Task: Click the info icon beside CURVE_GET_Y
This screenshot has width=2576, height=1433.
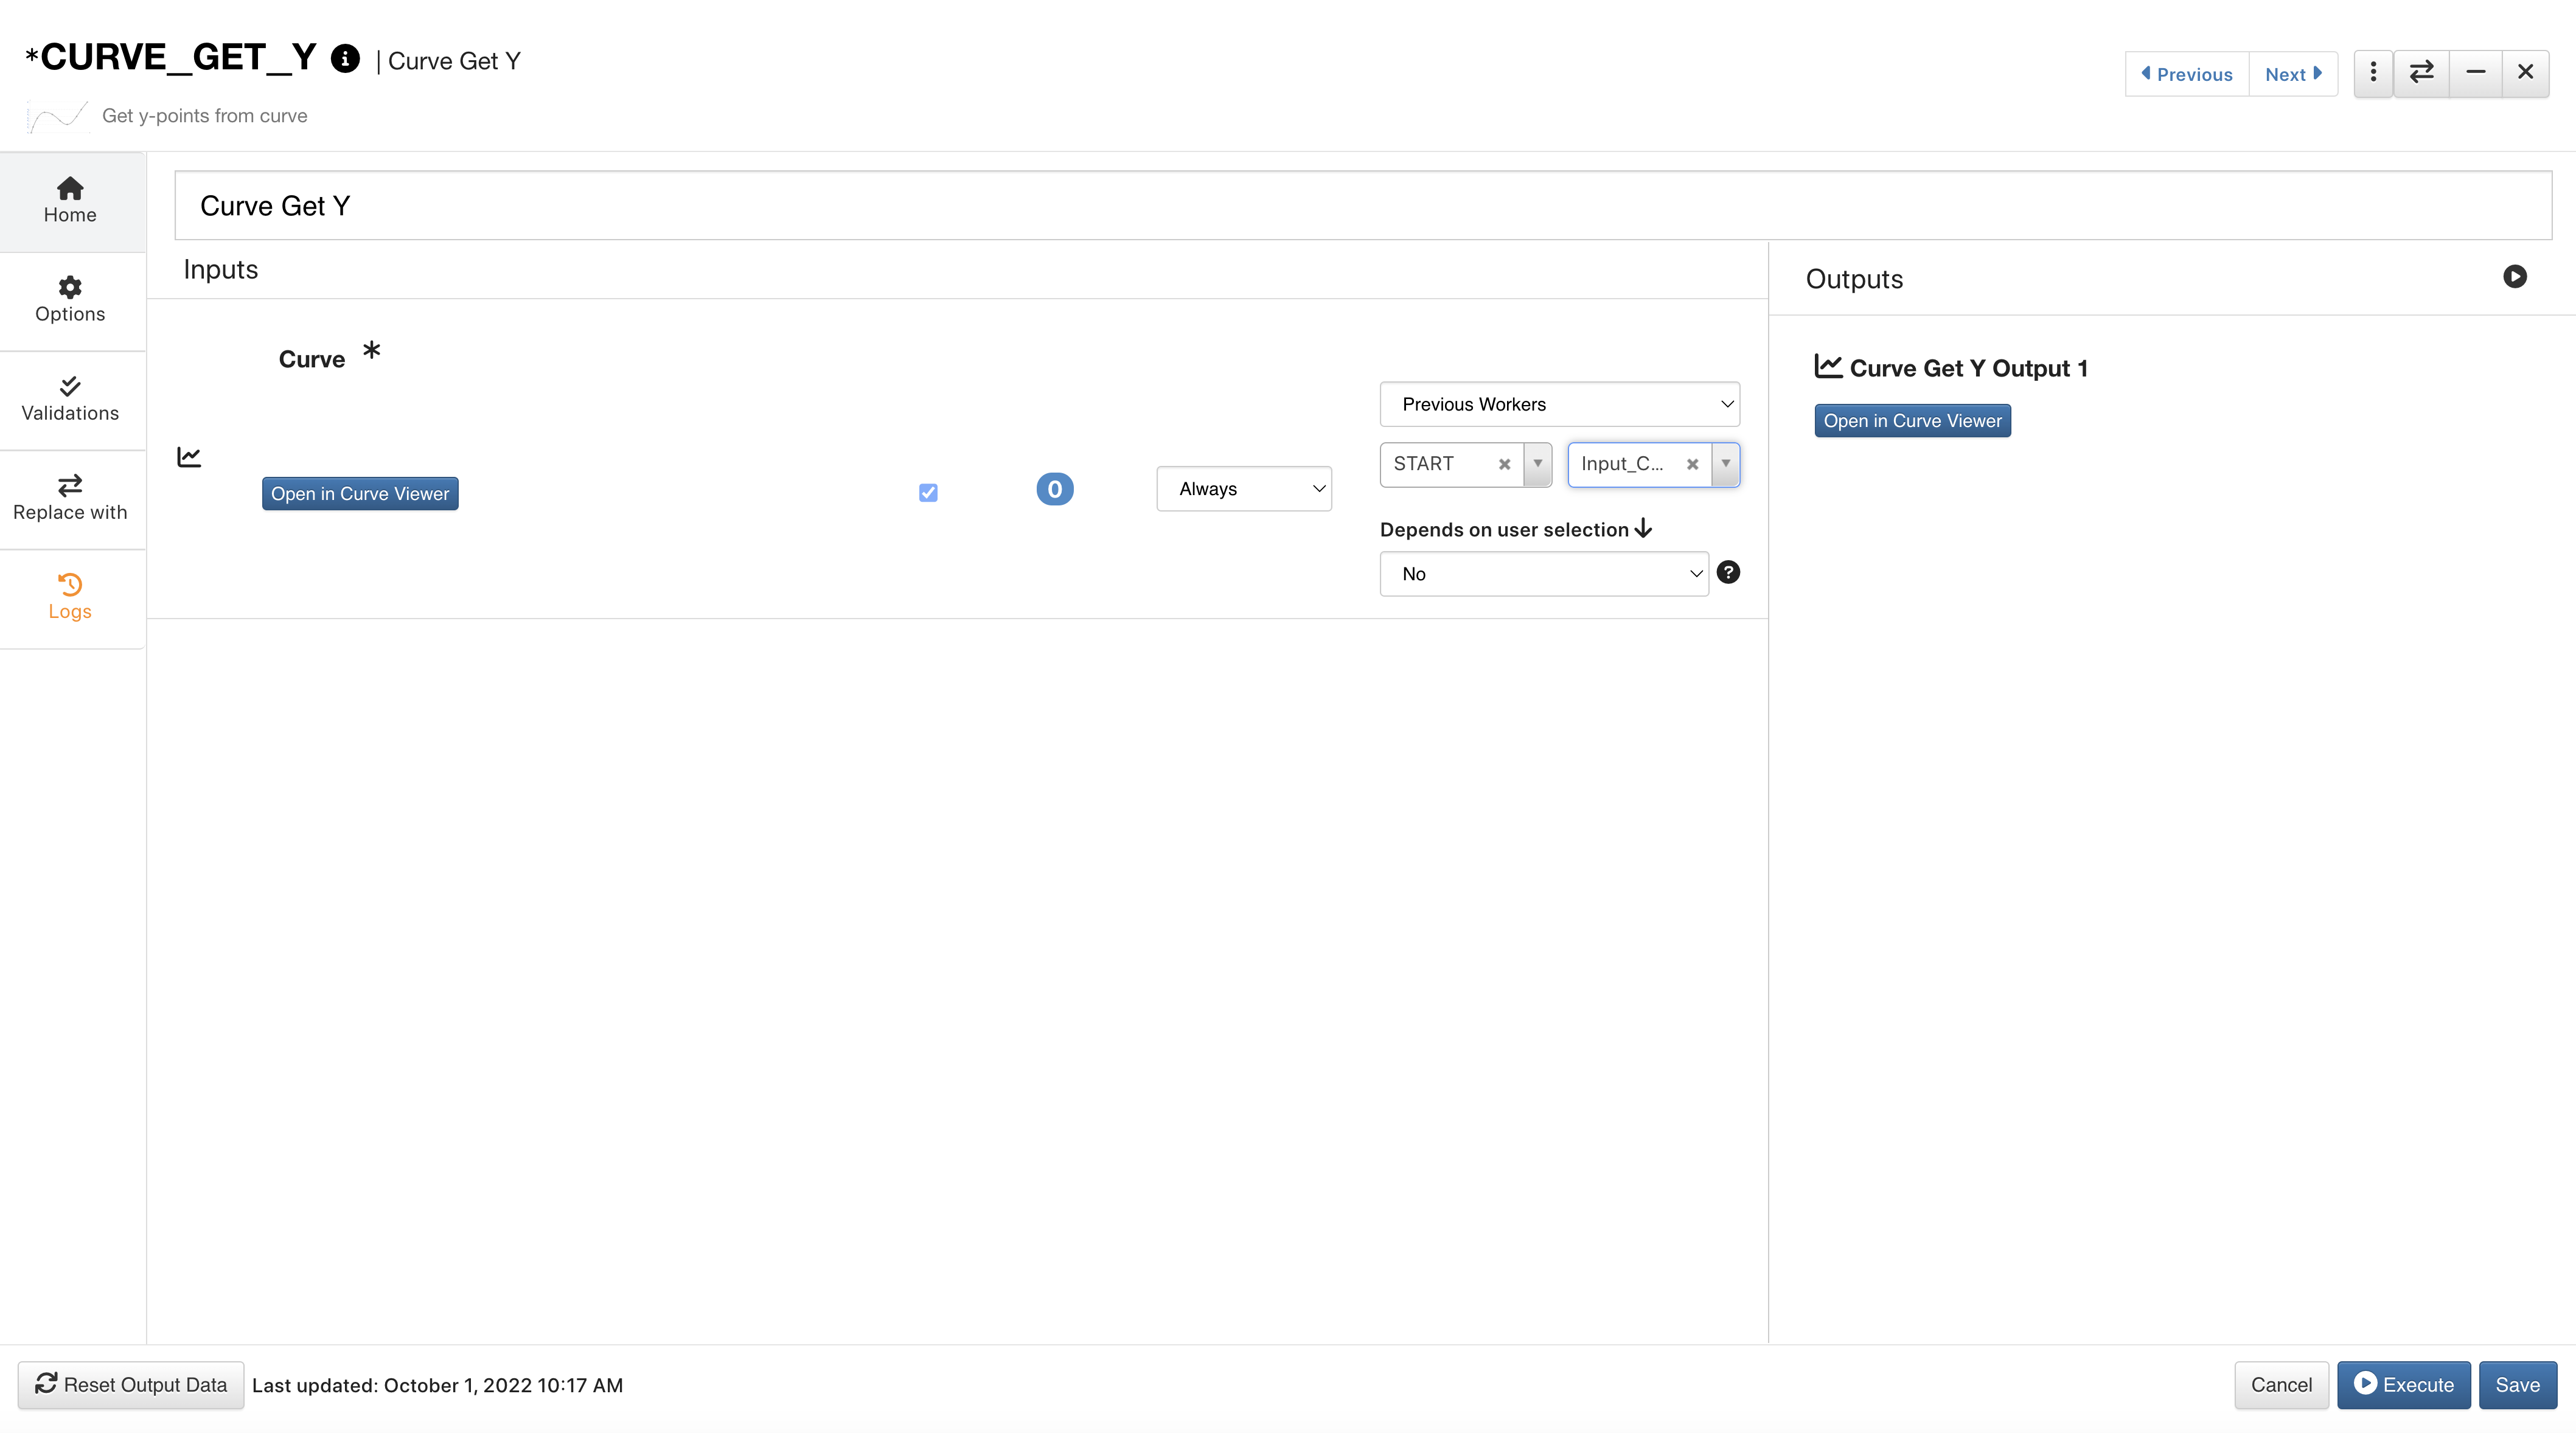Action: [x=345, y=59]
